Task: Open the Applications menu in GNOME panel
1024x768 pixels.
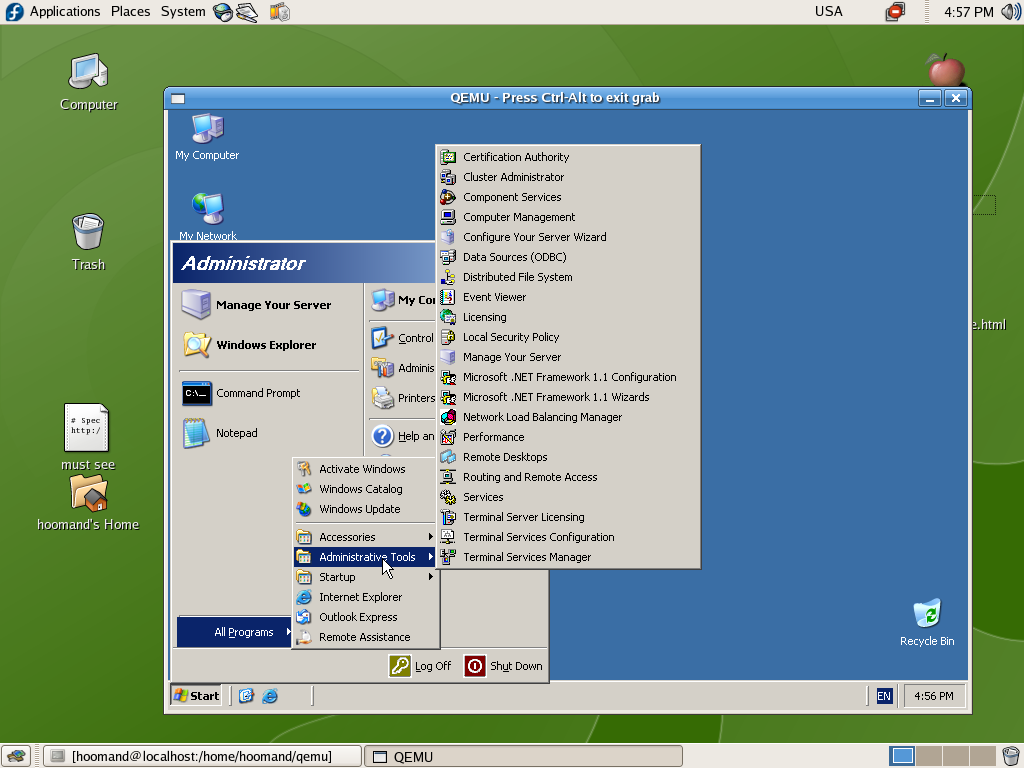Action: point(65,12)
